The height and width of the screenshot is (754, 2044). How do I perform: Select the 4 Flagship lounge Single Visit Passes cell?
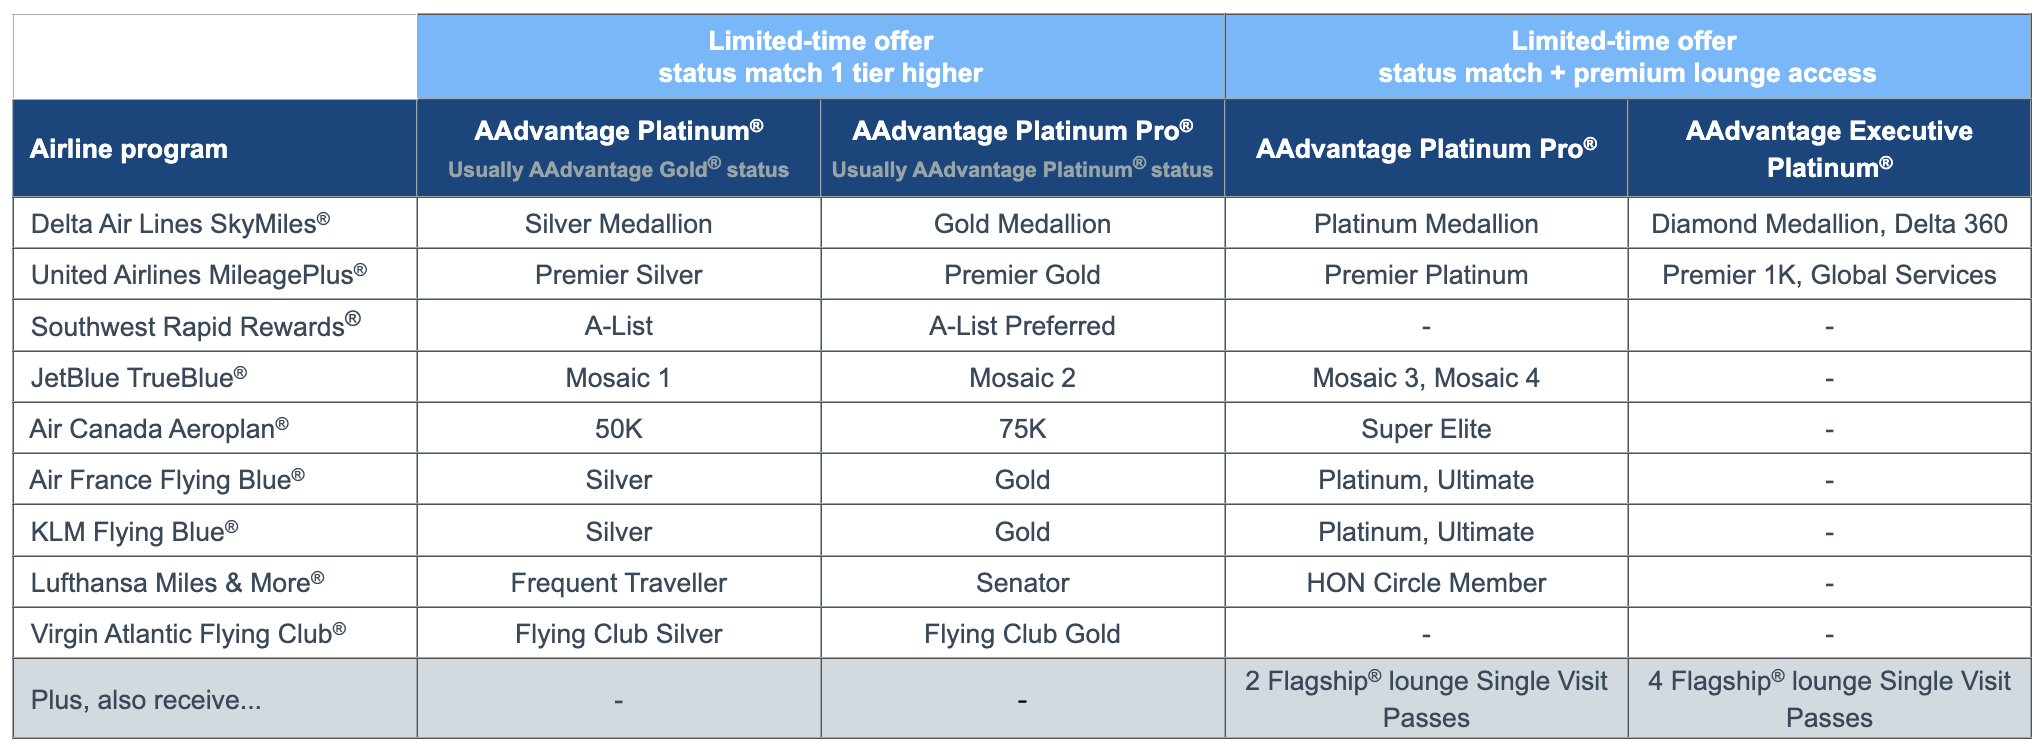coord(1828,699)
